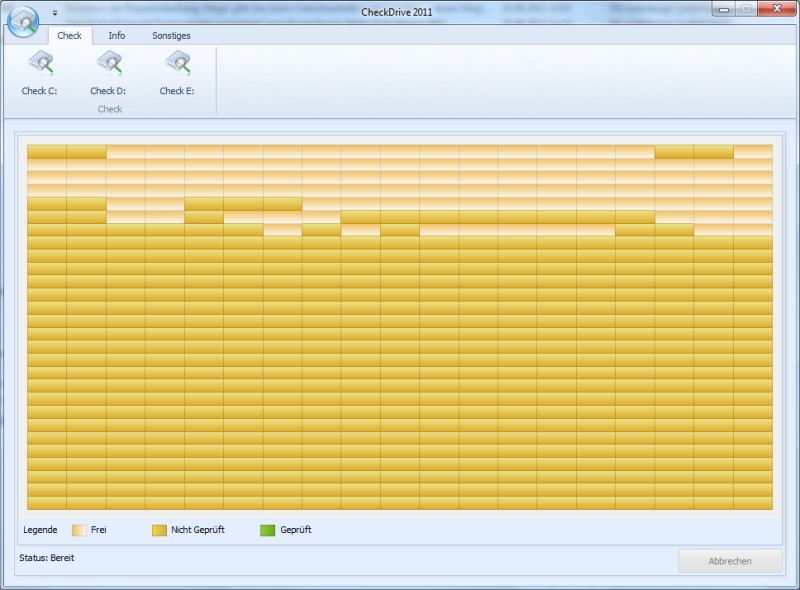
Task: Minimize the CheckDrive 2011 window
Action: click(724, 8)
